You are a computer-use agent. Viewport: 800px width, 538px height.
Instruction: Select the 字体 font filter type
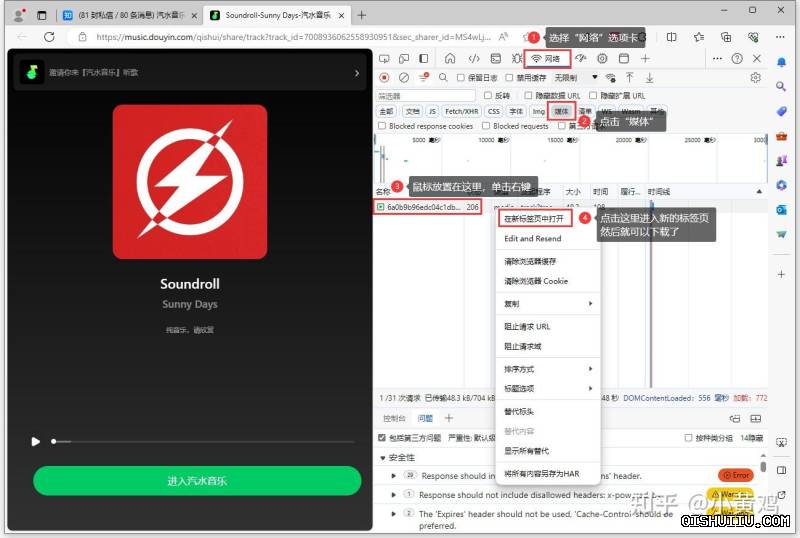click(516, 111)
